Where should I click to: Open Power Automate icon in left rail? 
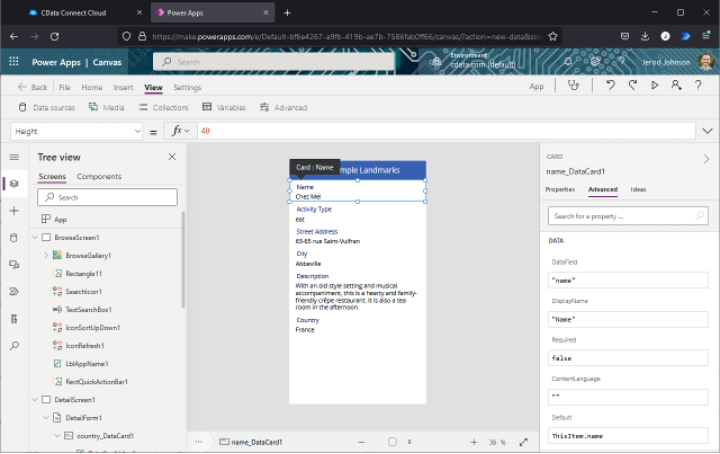(x=14, y=291)
